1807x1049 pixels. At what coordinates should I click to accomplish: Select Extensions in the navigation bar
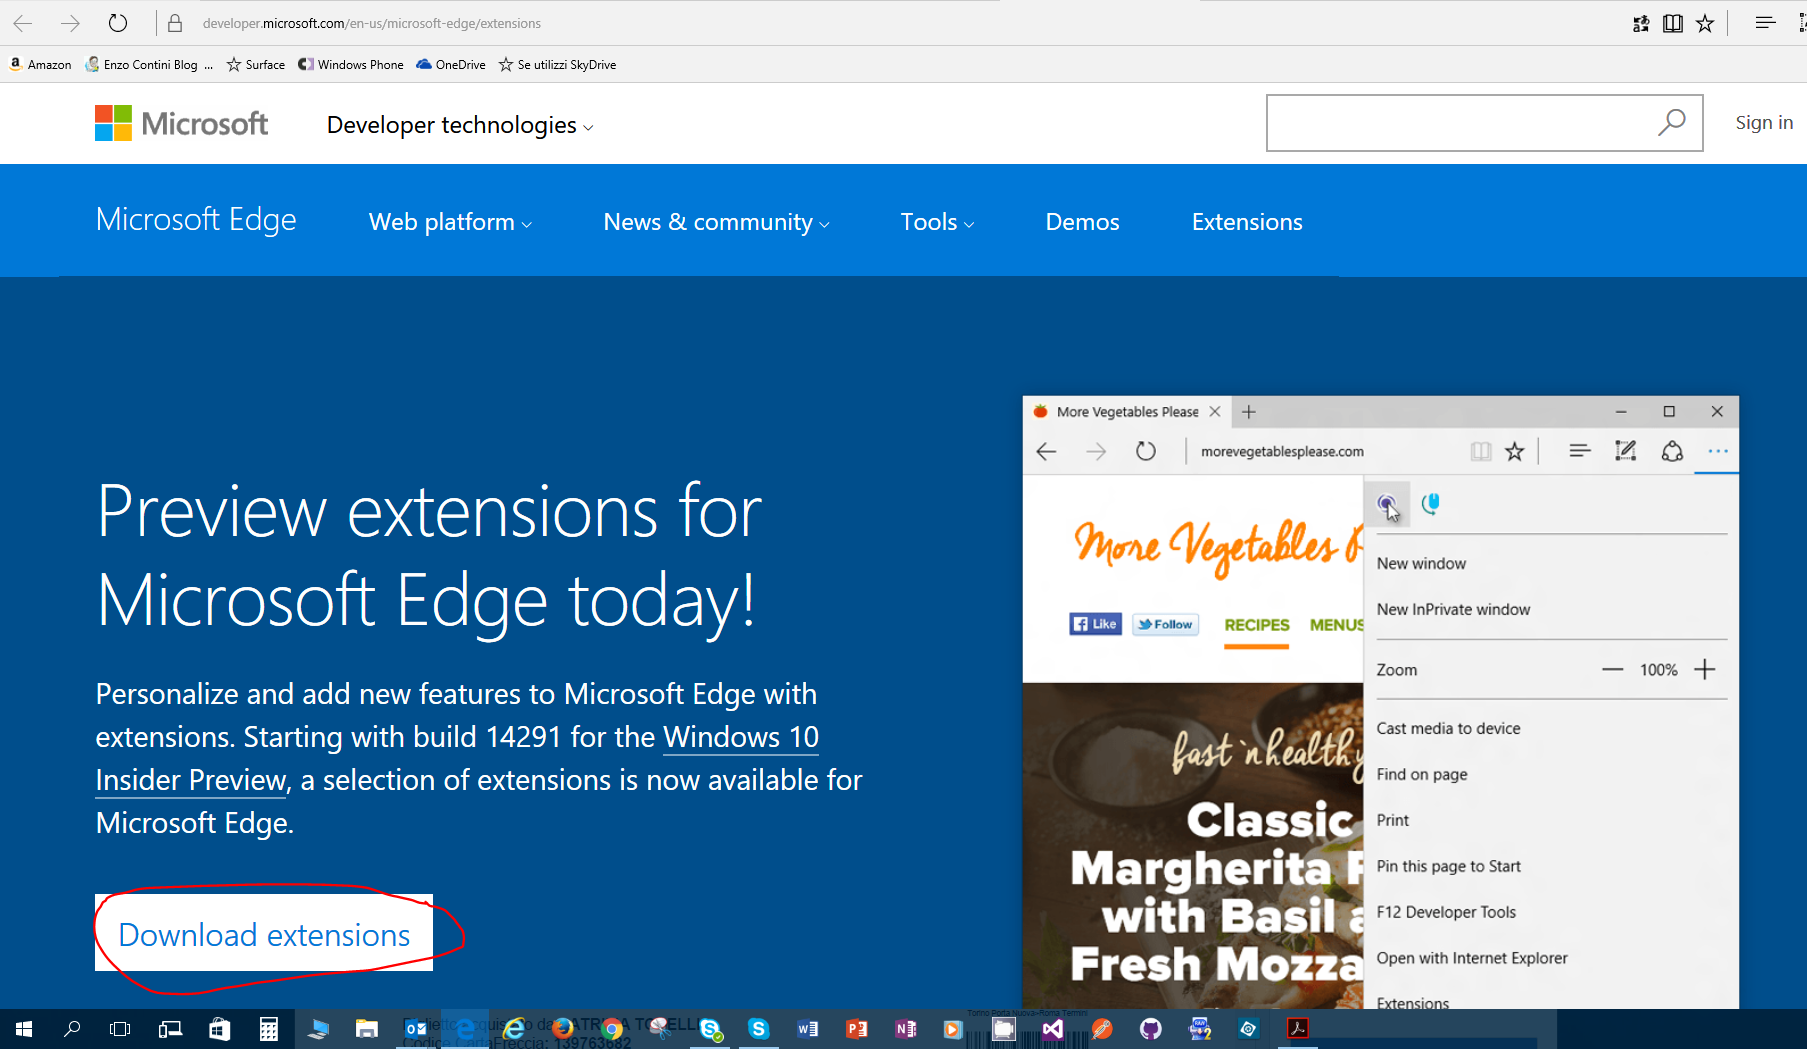[1247, 222]
